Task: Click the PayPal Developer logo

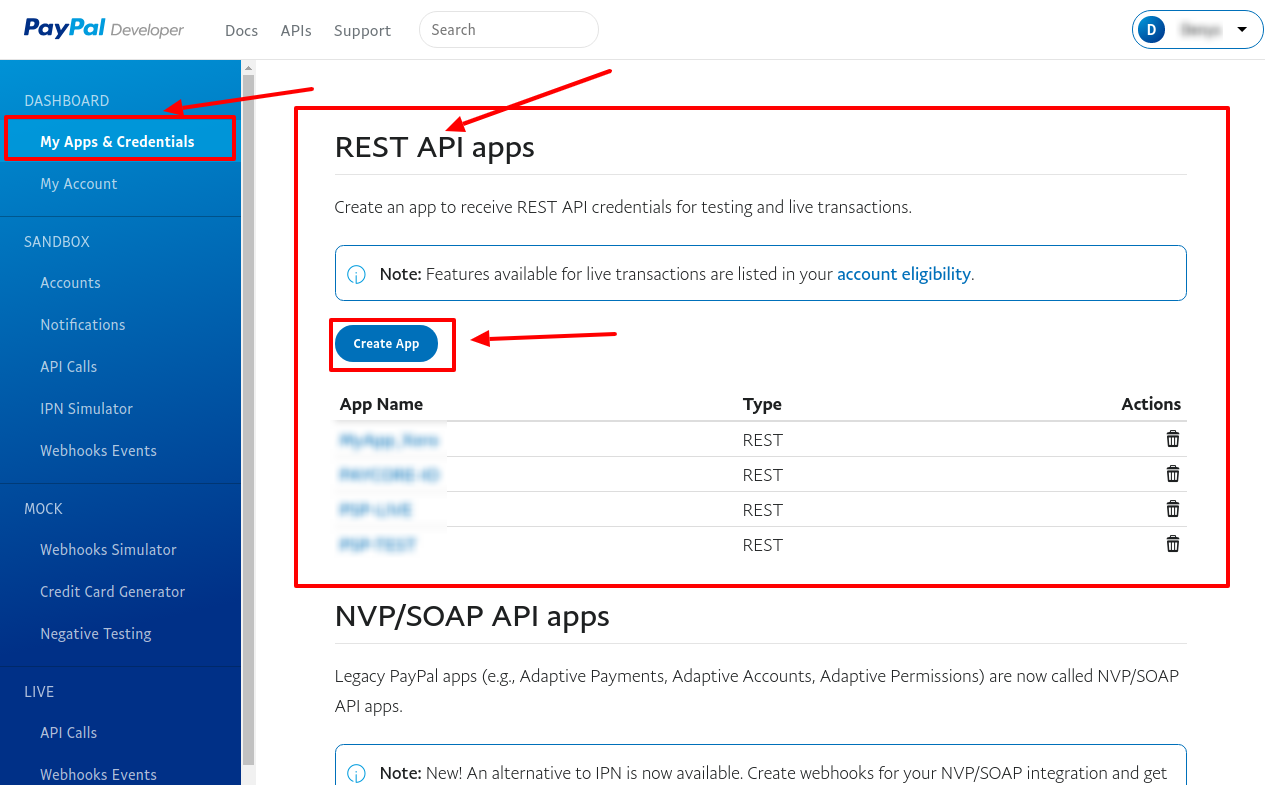Action: click(x=104, y=29)
